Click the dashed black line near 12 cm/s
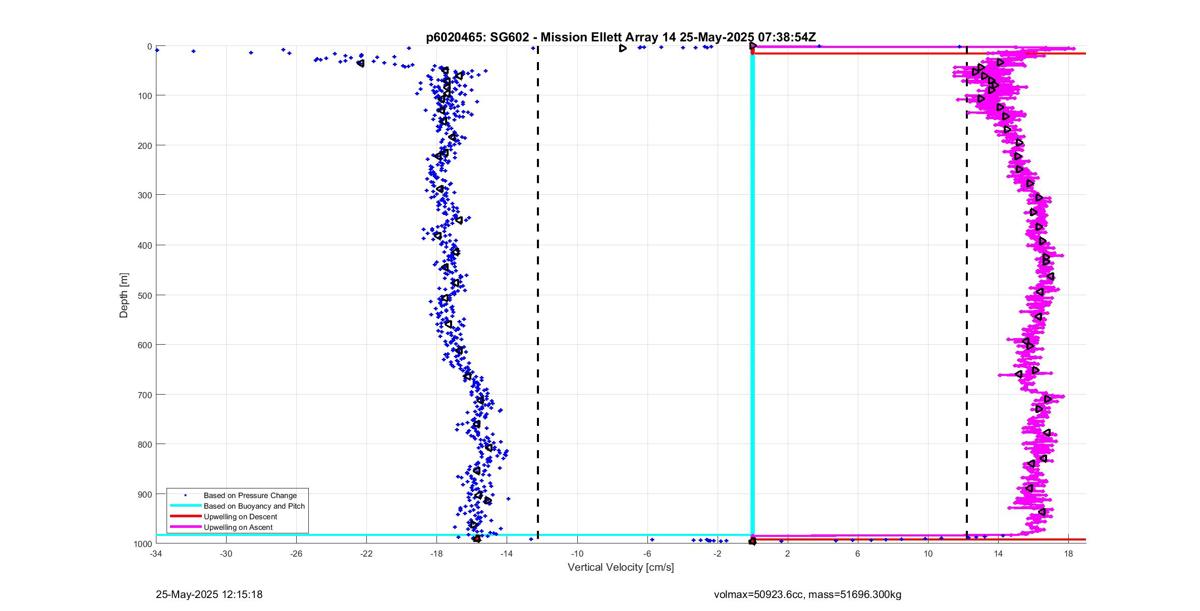This screenshot has width=1200, height=611. coord(966,295)
